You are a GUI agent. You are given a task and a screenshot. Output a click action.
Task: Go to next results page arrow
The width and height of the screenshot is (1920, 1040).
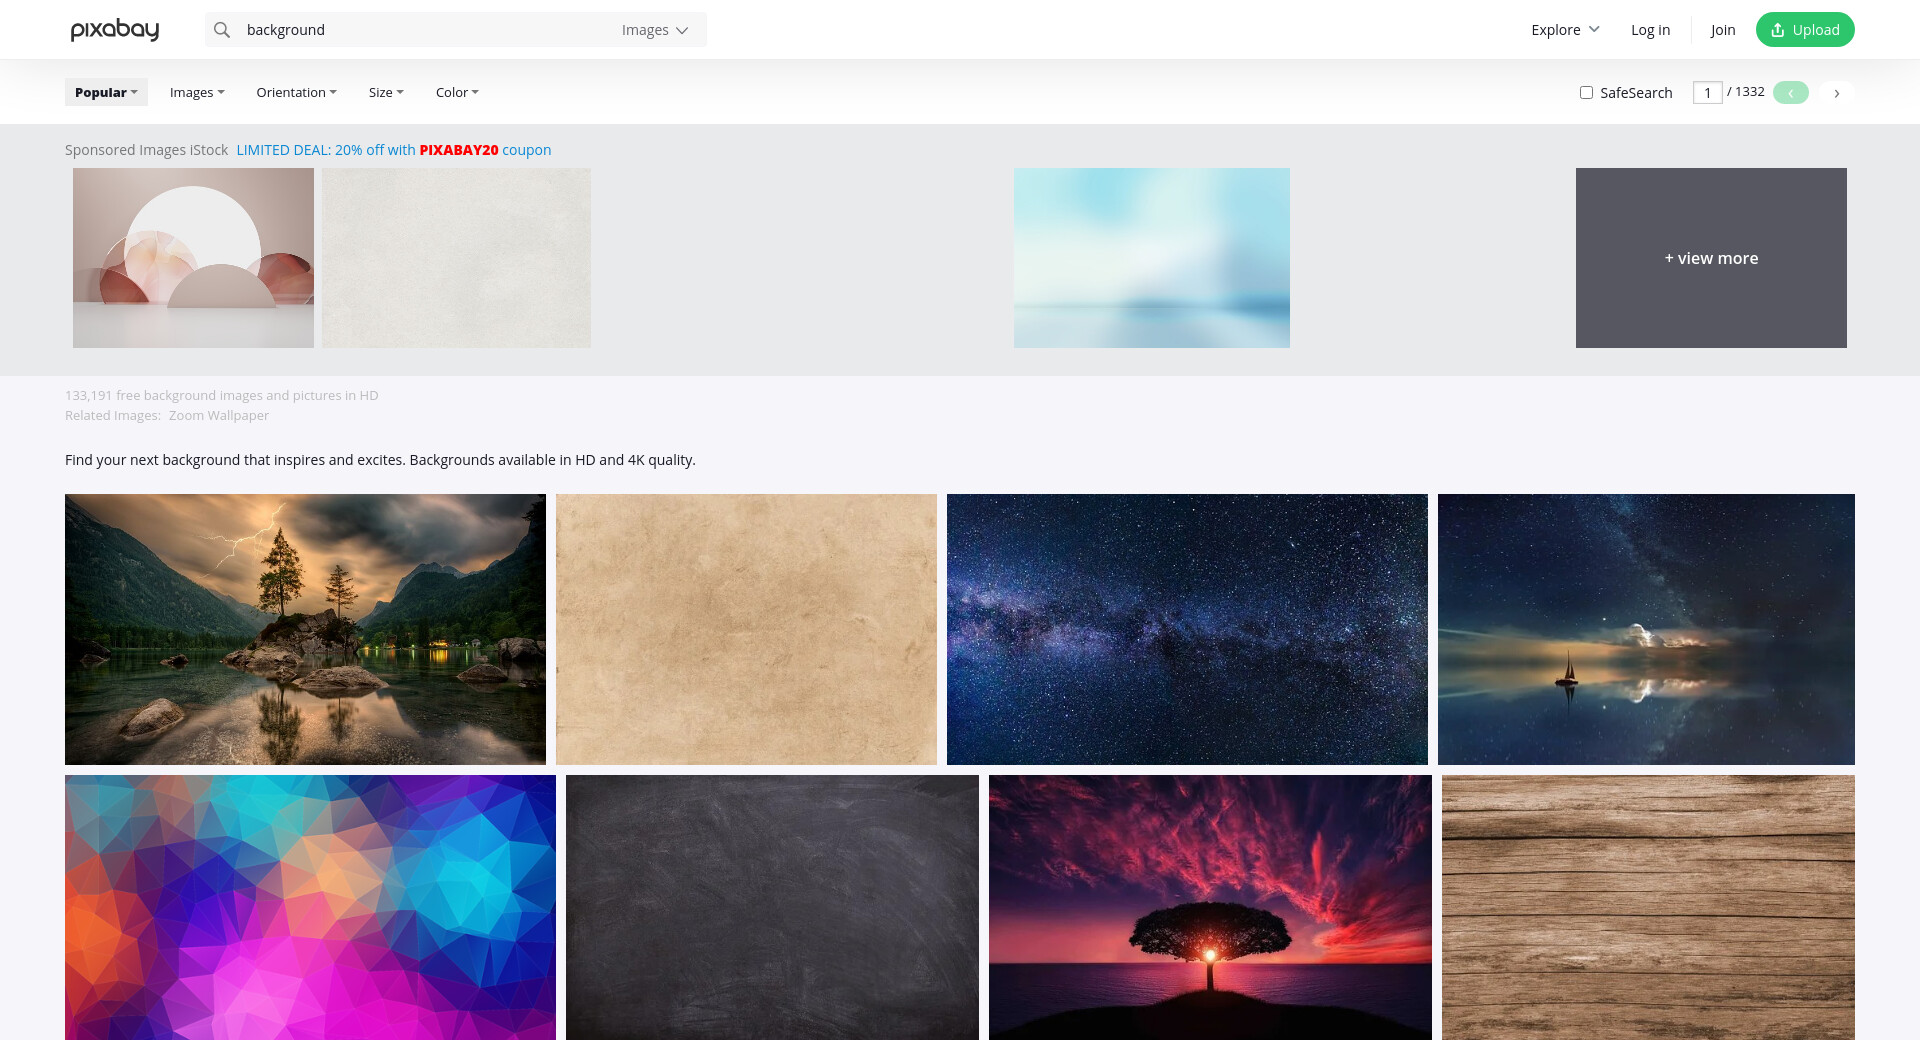coord(1836,93)
